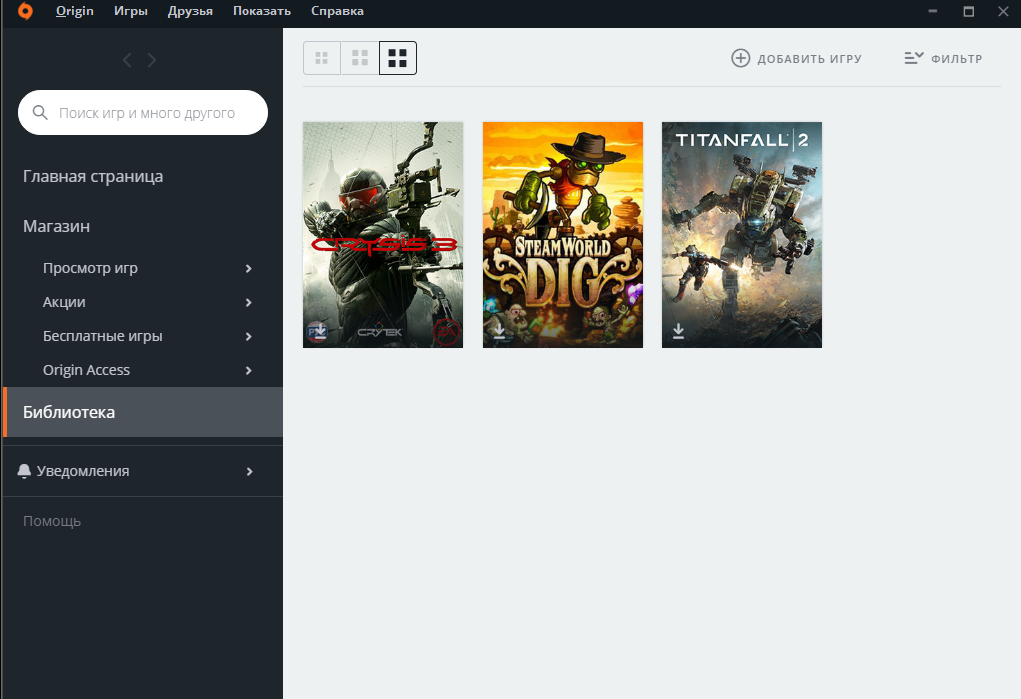Screen dimensions: 1021x699
Task: Expand the Уведомления panel arrow
Action: (x=249, y=471)
